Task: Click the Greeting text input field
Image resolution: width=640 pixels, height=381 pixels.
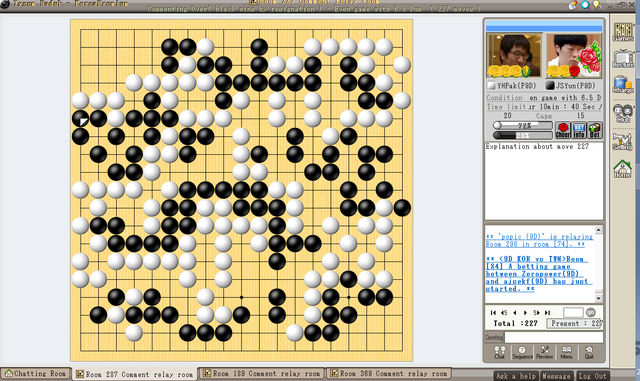Action: [x=554, y=337]
